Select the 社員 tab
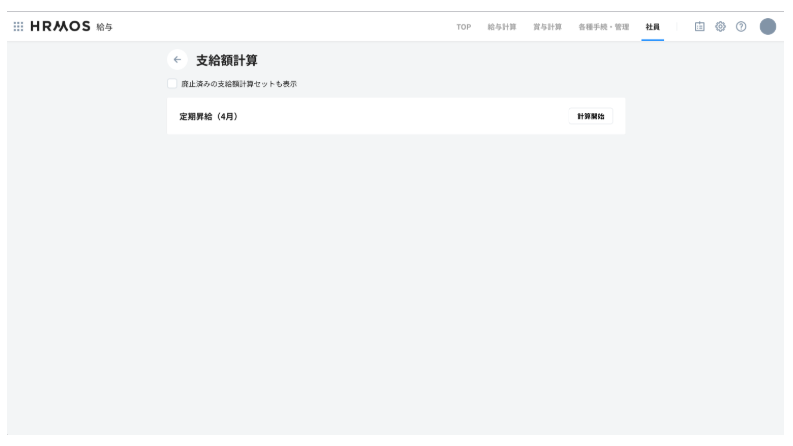793x446 pixels. coord(652,26)
